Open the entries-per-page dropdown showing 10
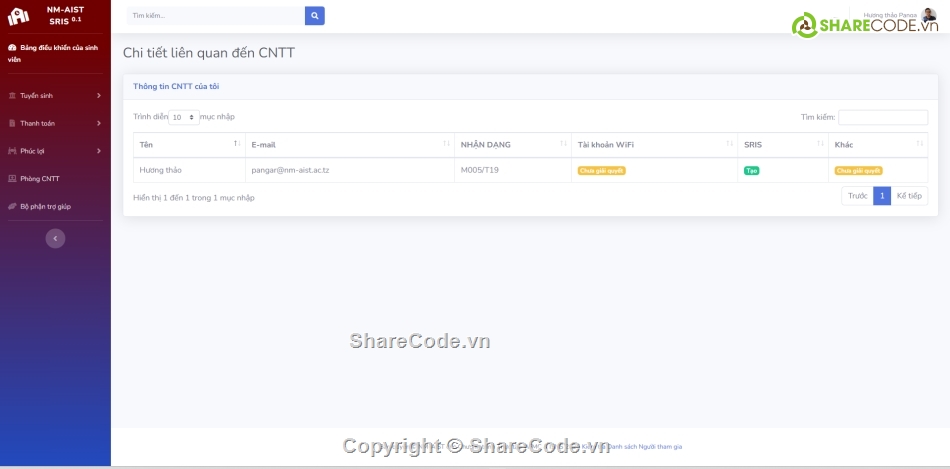The height and width of the screenshot is (469, 950). pos(184,117)
